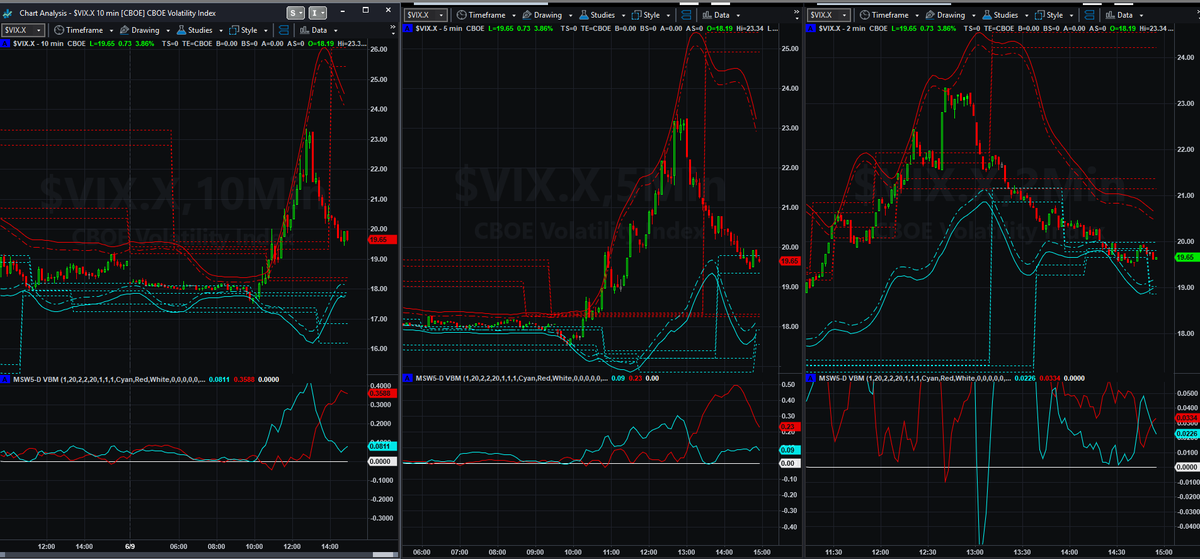Expand Studies dropdown arrow in 5 min chart

623,16
